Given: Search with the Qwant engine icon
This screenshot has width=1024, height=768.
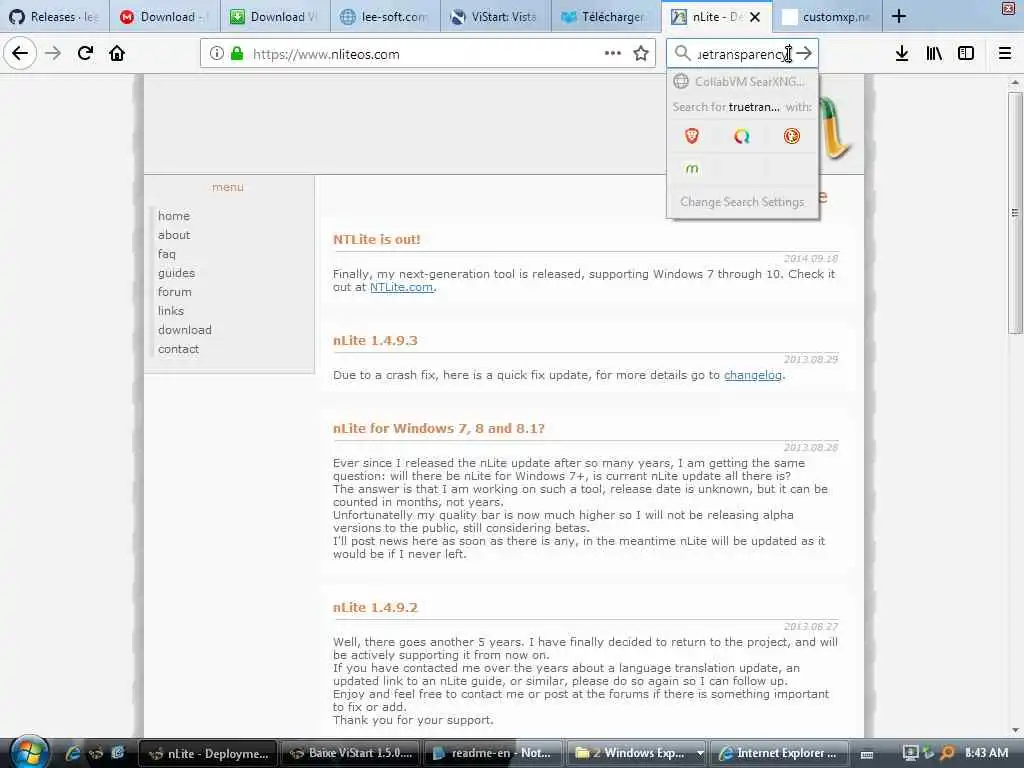Looking at the screenshot, I should 742,136.
